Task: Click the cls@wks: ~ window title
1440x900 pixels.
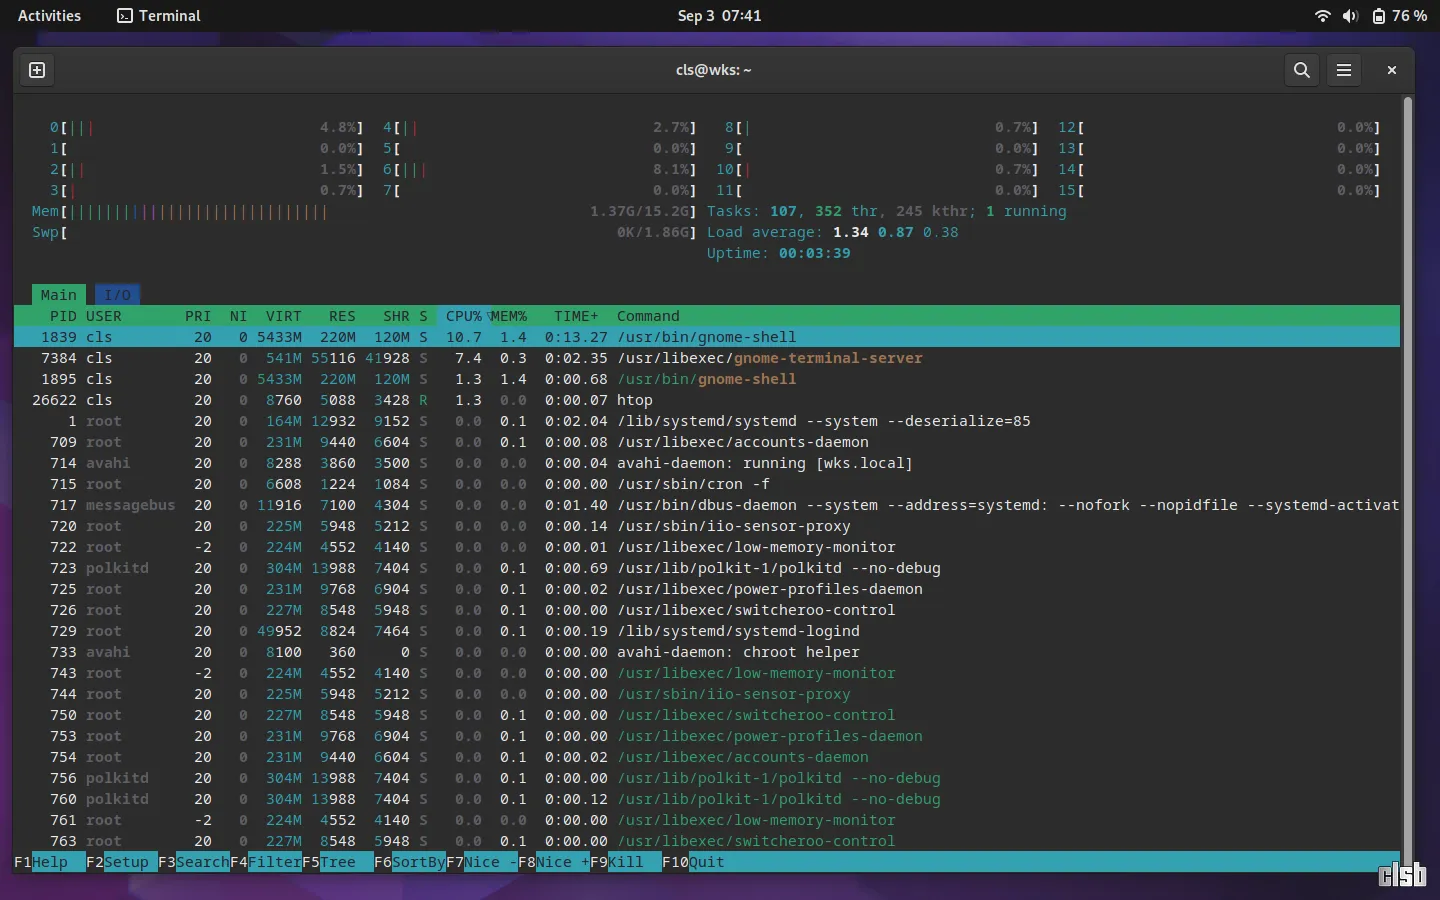Action: [x=713, y=70]
